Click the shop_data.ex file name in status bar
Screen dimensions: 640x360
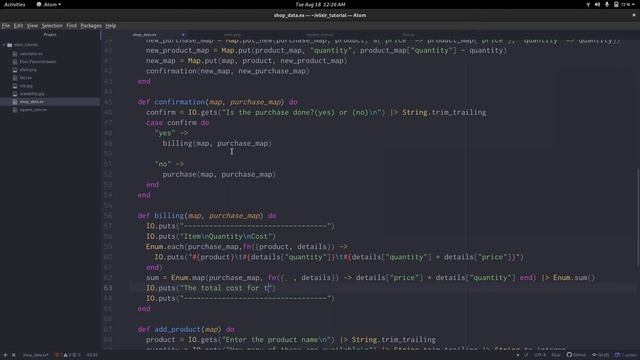pyautogui.click(x=36, y=355)
